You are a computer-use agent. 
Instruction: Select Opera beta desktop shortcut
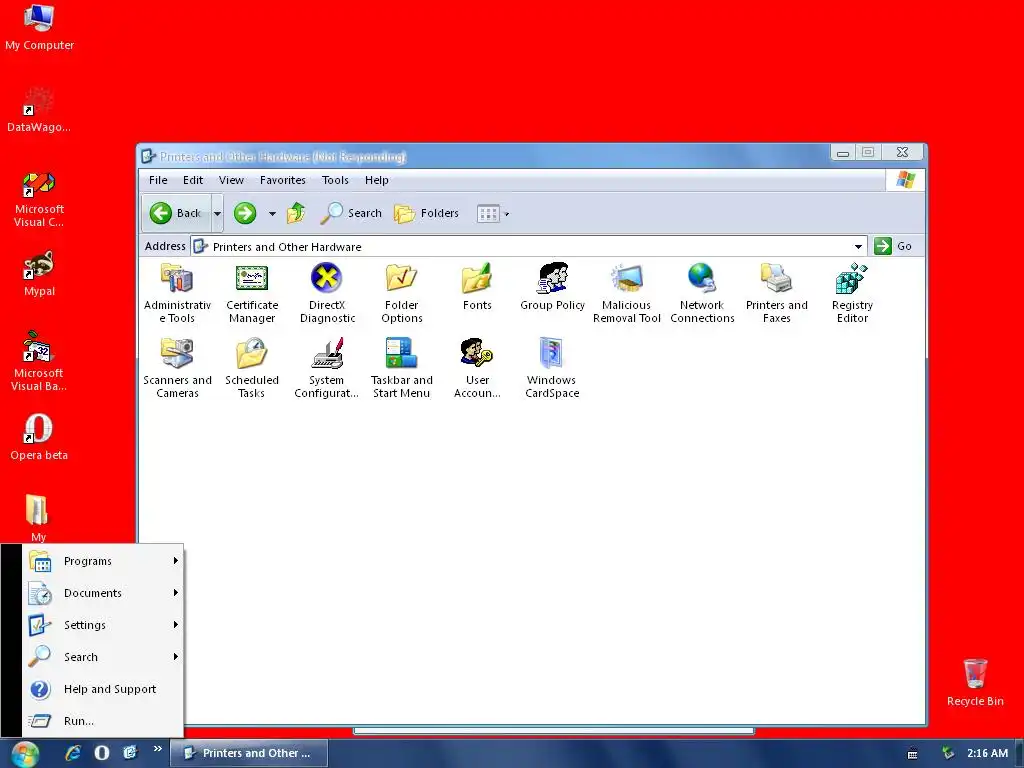pyautogui.click(x=39, y=438)
